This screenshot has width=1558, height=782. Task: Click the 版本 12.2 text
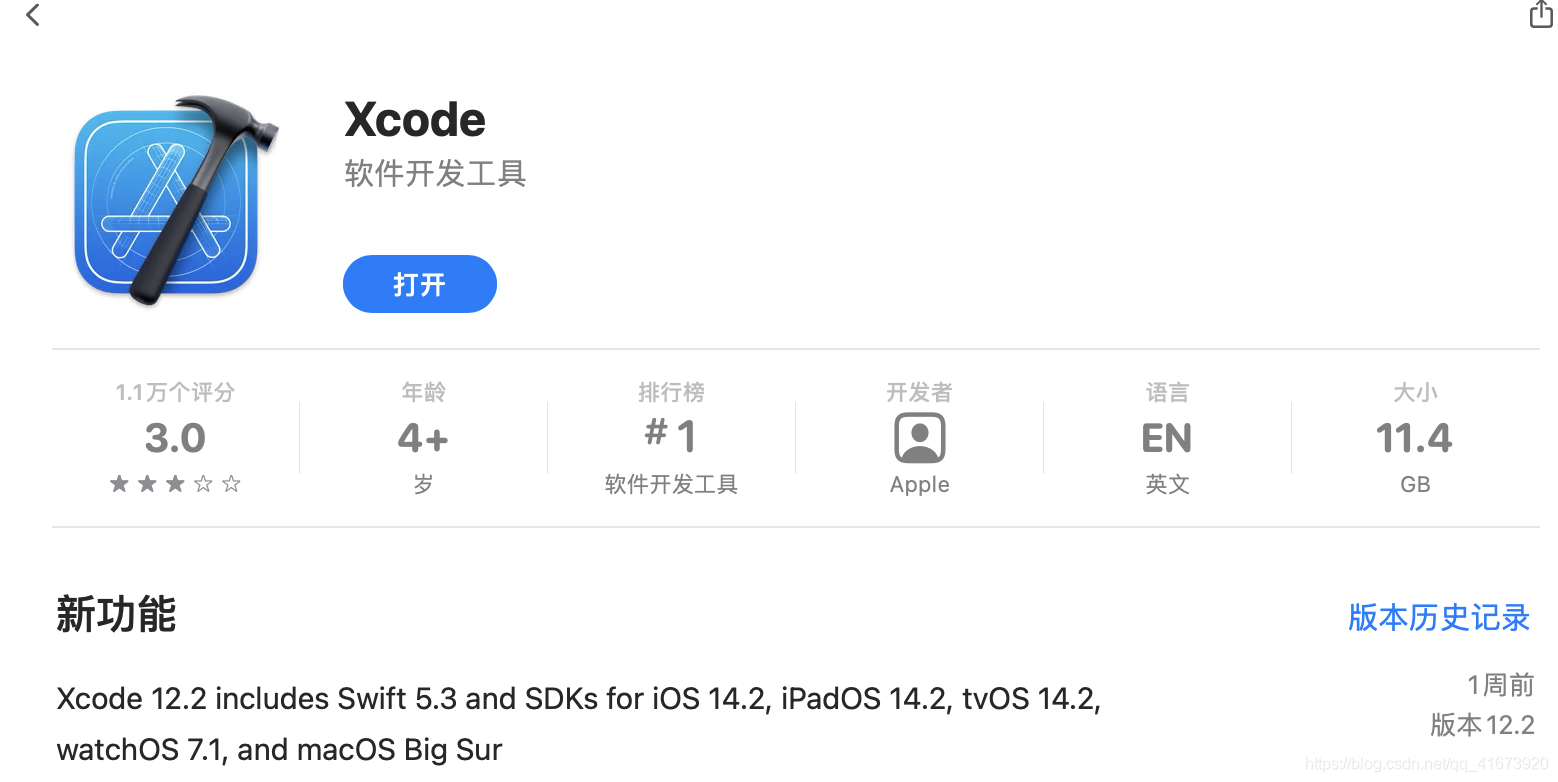[x=1483, y=725]
